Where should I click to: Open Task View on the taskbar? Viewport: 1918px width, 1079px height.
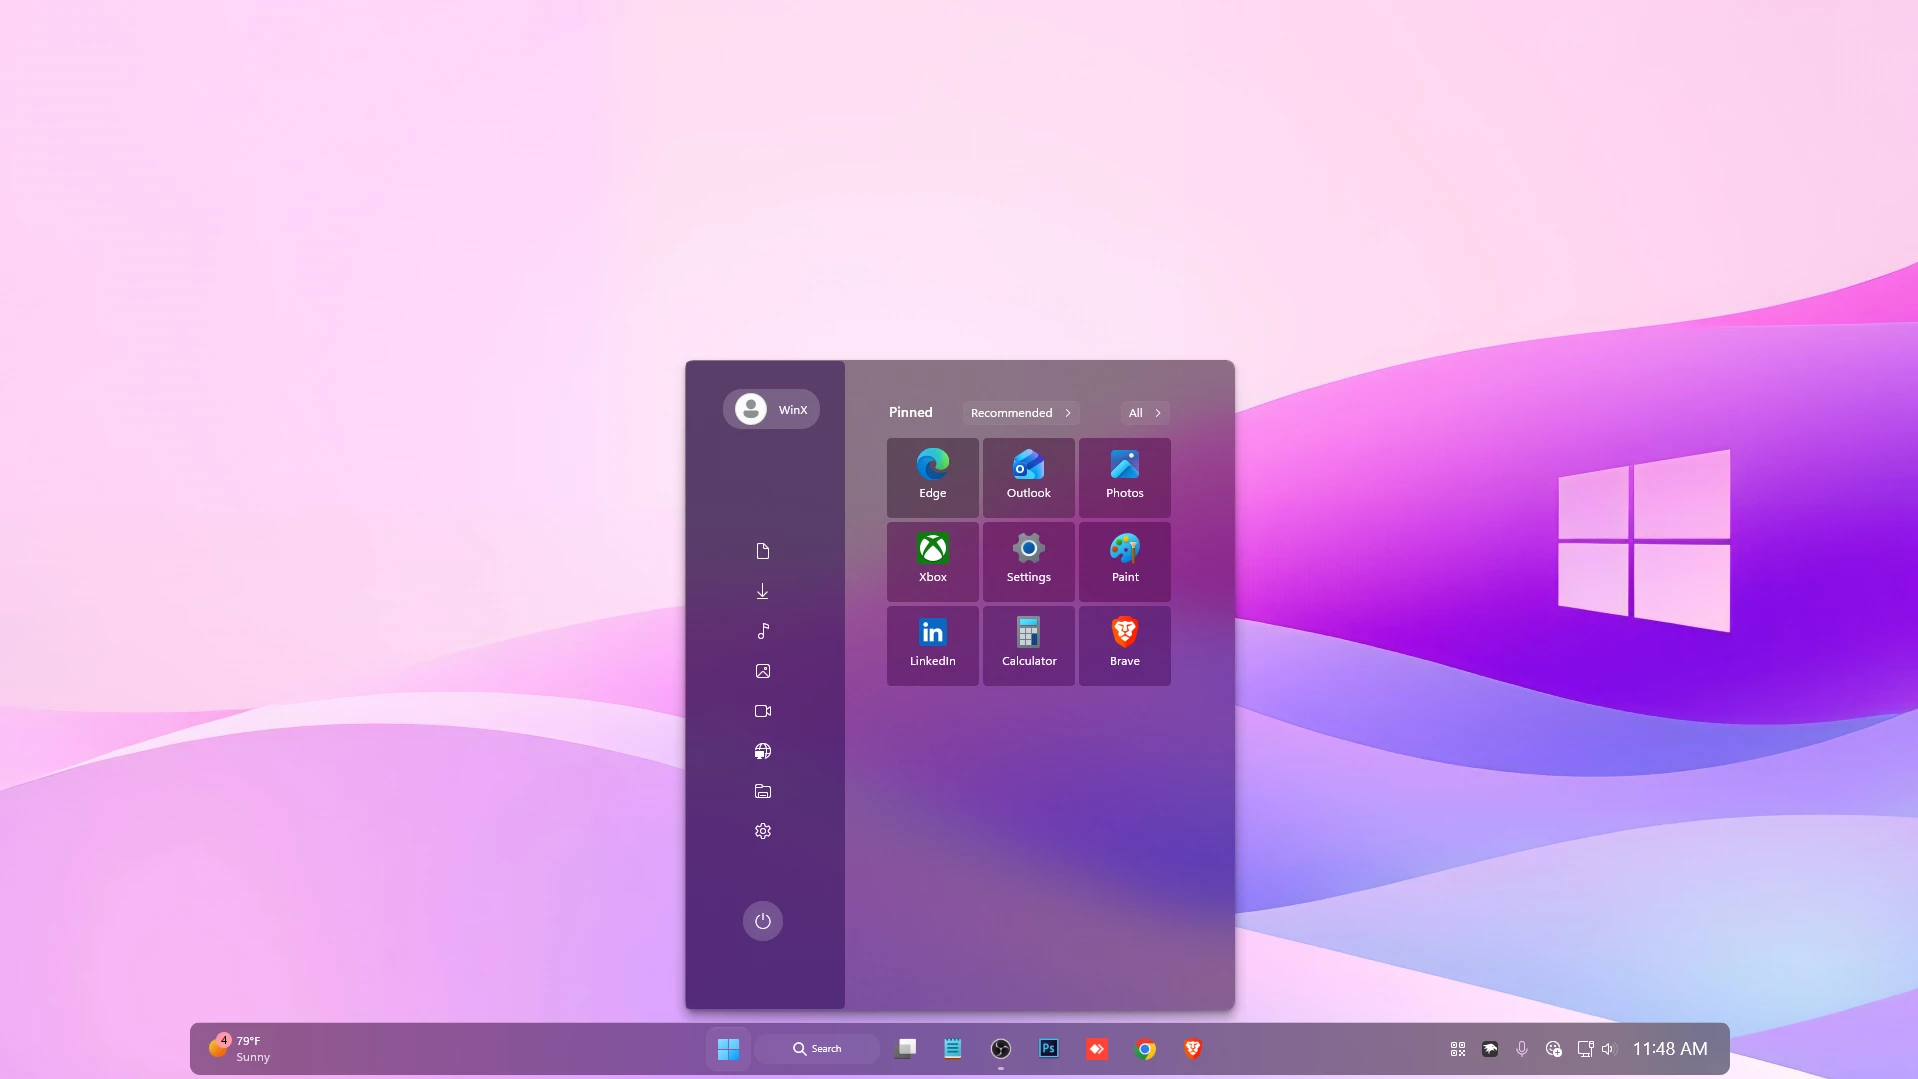906,1049
